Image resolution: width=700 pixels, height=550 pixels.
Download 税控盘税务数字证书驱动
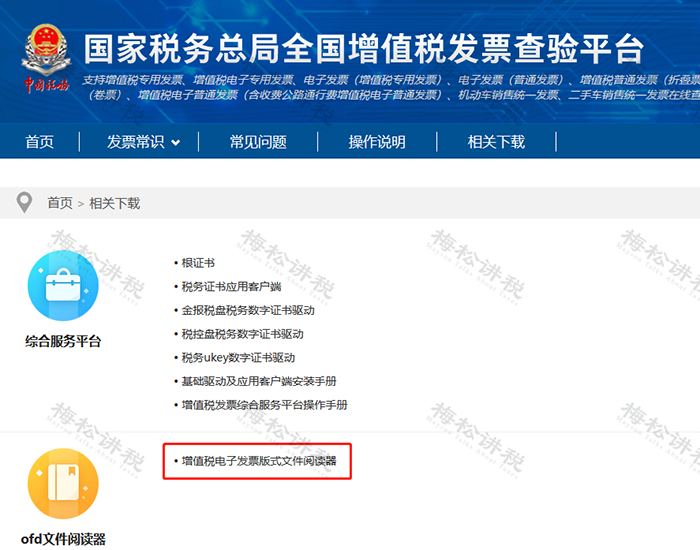[242, 334]
